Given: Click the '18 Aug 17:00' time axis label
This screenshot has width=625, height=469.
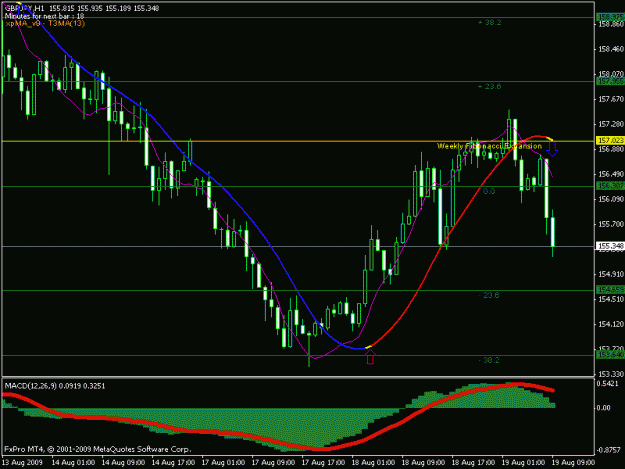Looking at the screenshot, I should (473, 463).
